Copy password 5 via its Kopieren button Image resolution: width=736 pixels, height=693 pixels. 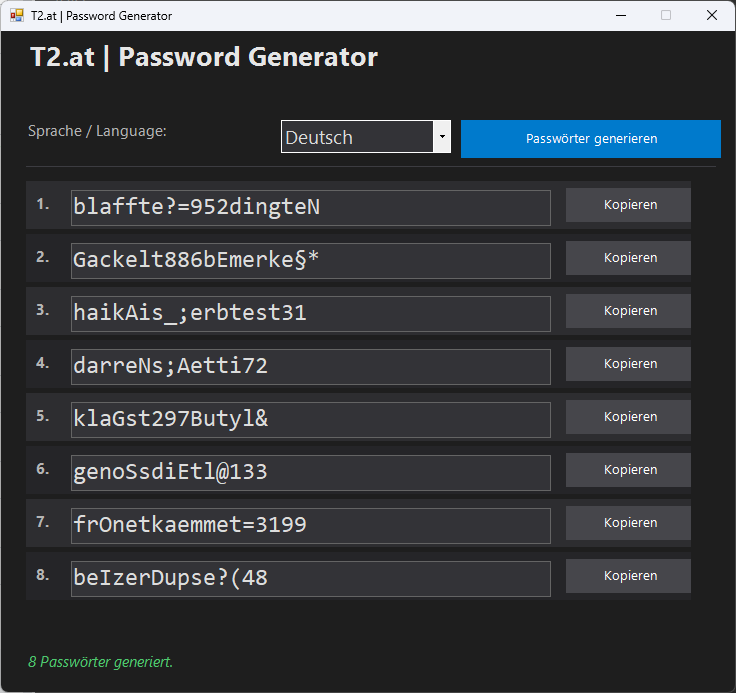click(x=629, y=417)
